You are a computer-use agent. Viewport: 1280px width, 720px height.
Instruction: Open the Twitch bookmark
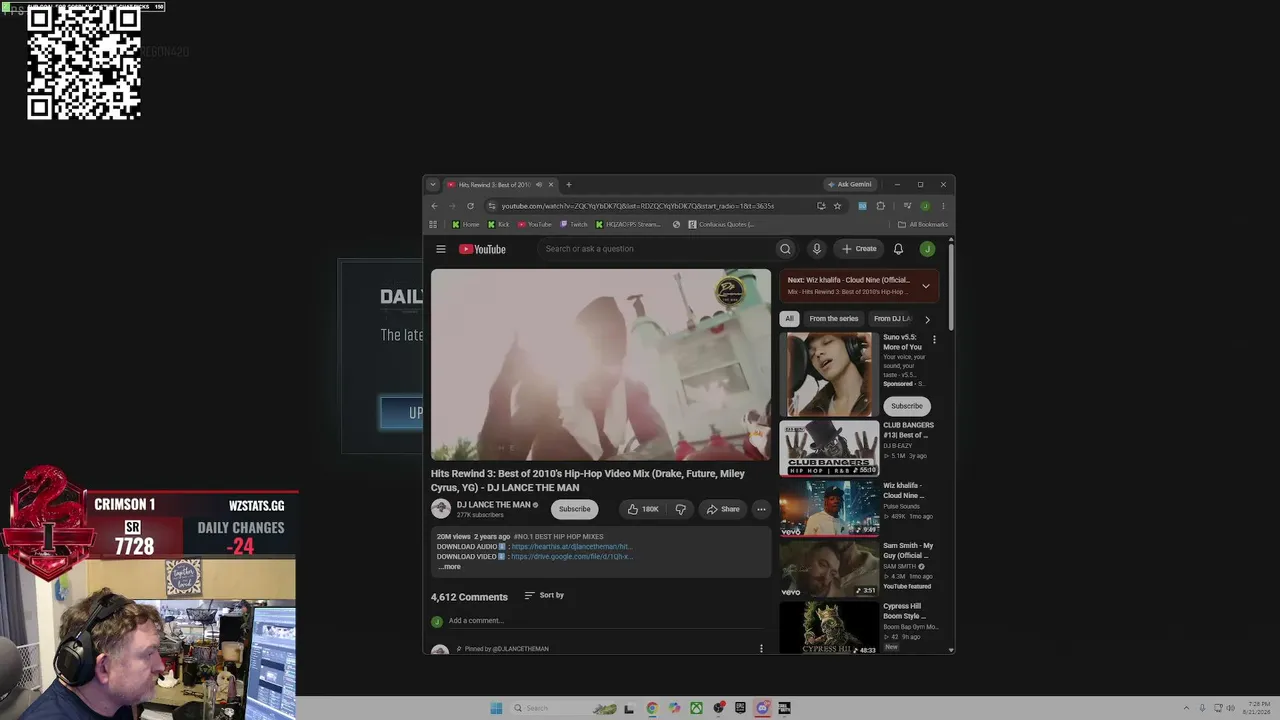pyautogui.click(x=574, y=224)
